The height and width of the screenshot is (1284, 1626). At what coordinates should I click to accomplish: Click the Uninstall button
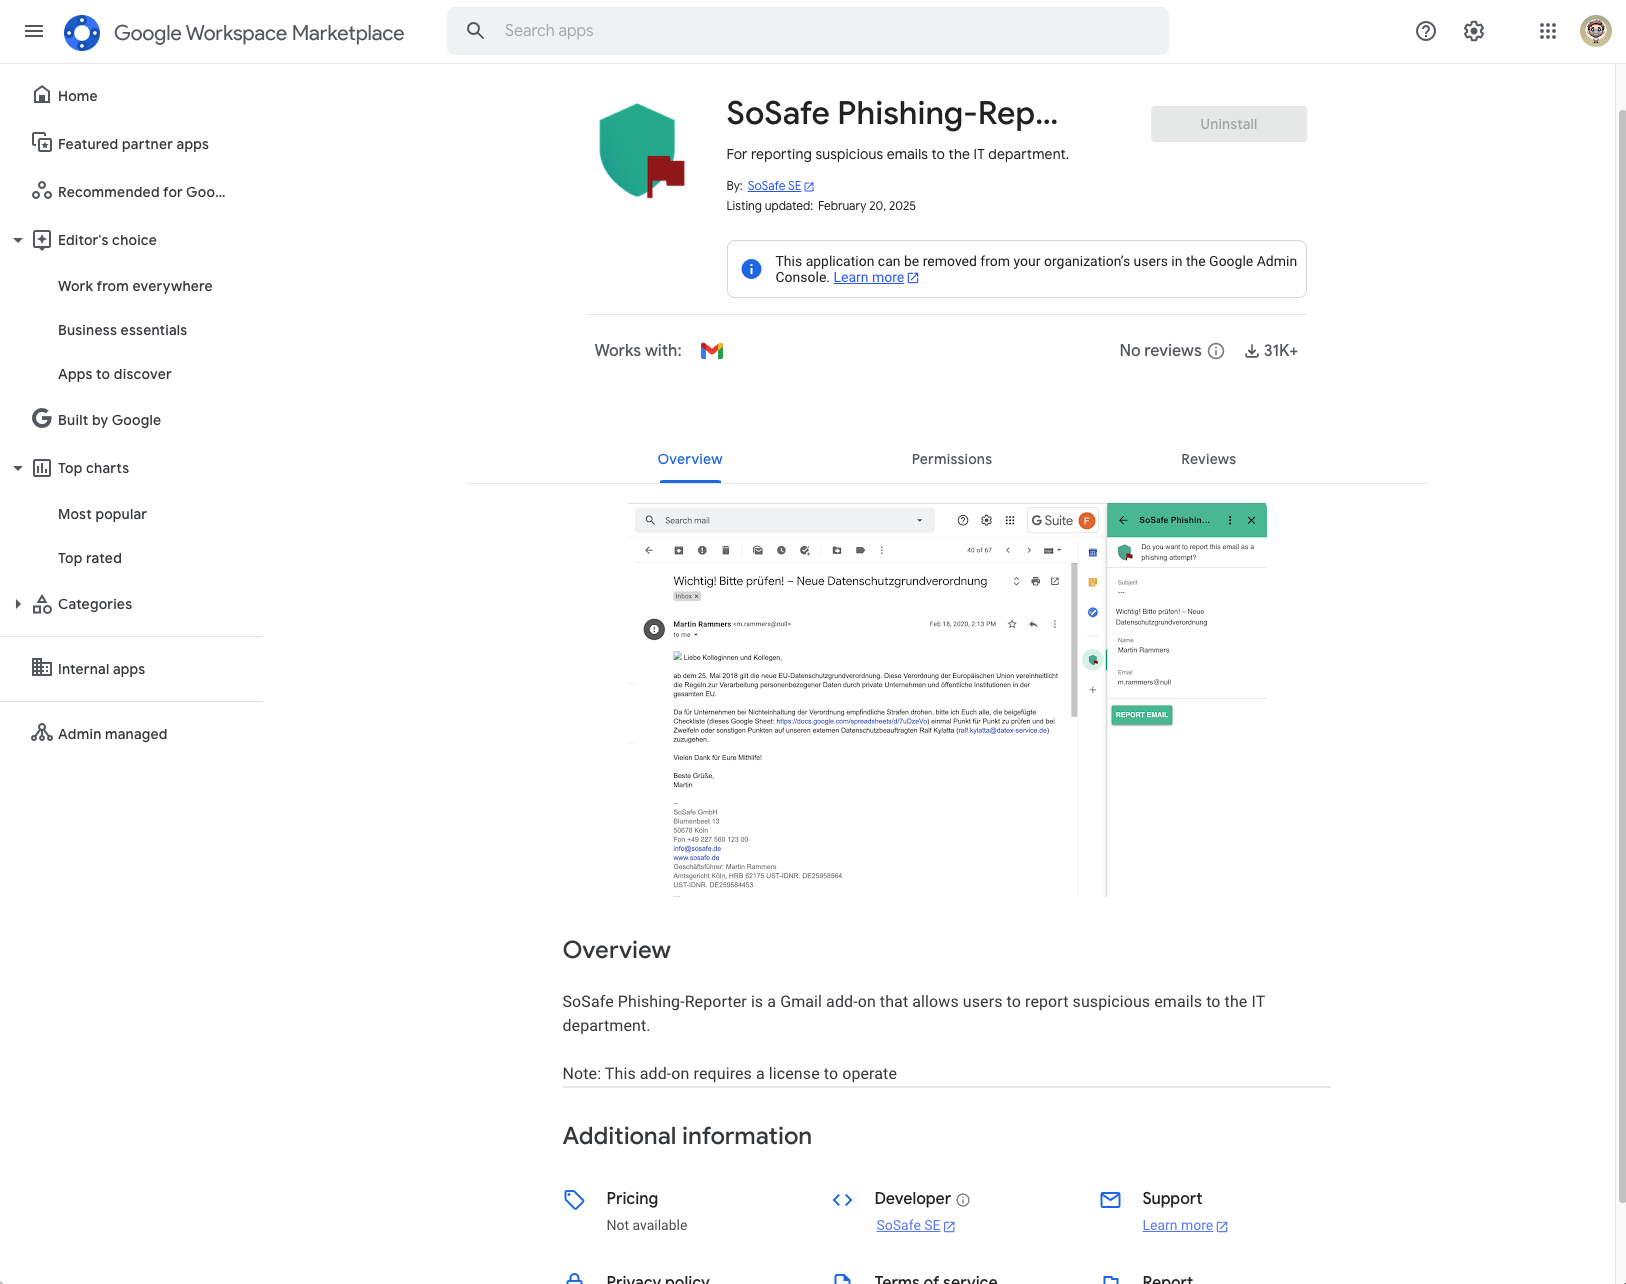pos(1228,124)
